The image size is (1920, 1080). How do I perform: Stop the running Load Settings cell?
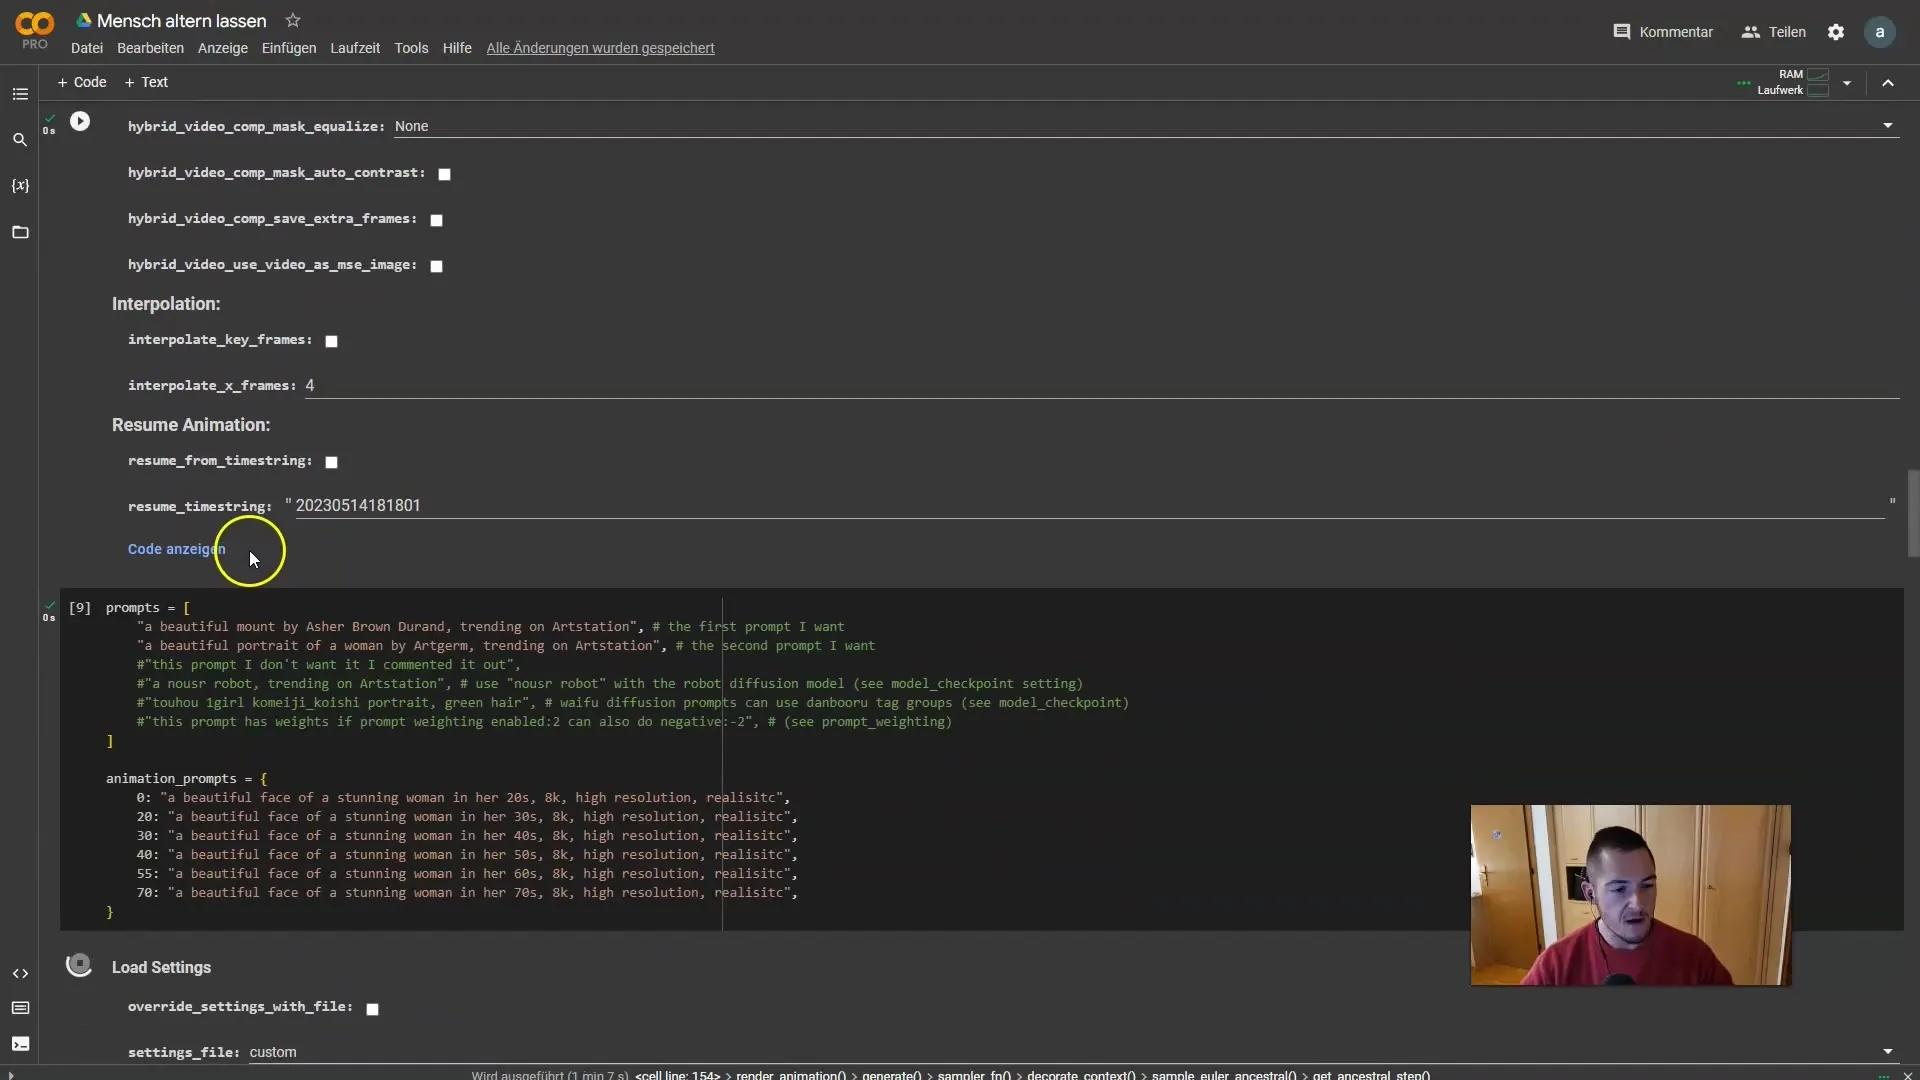tap(79, 964)
